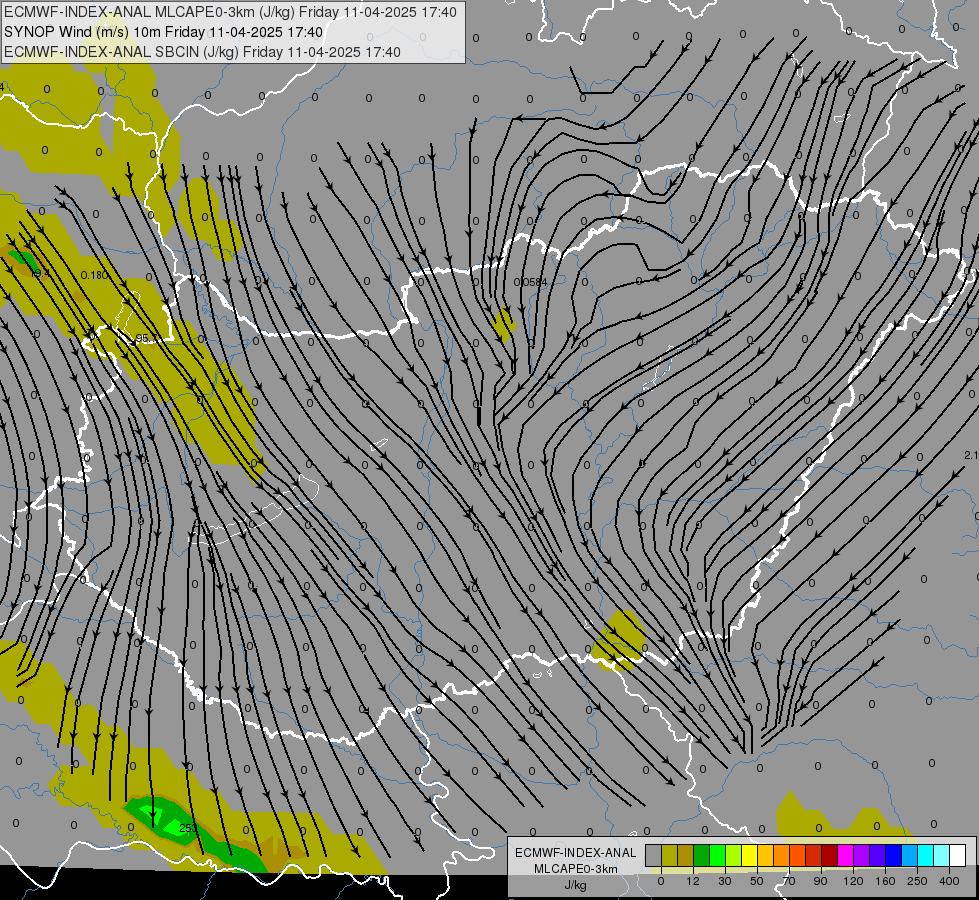The height and width of the screenshot is (900, 979).
Task: Click the 'SYNOP Wind (m/s) 10m' header line
Action: click(x=163, y=32)
